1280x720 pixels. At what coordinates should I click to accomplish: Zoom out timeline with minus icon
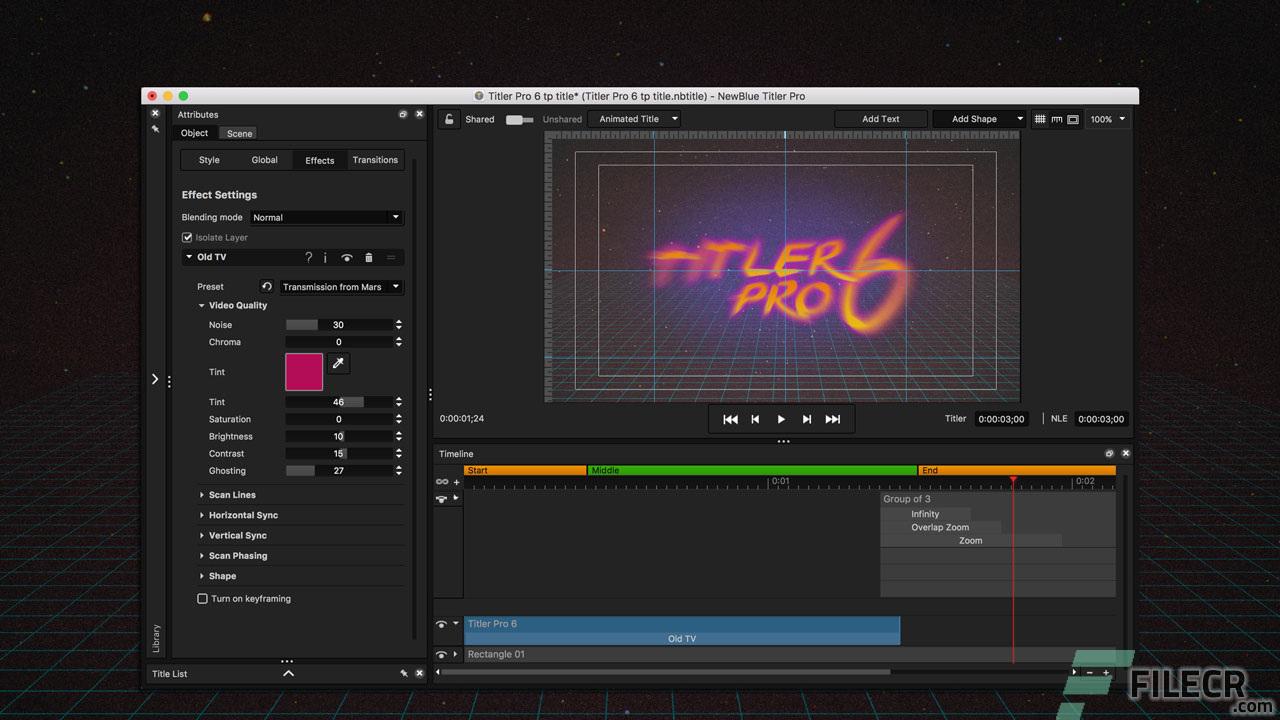pyautogui.click(x=1090, y=673)
